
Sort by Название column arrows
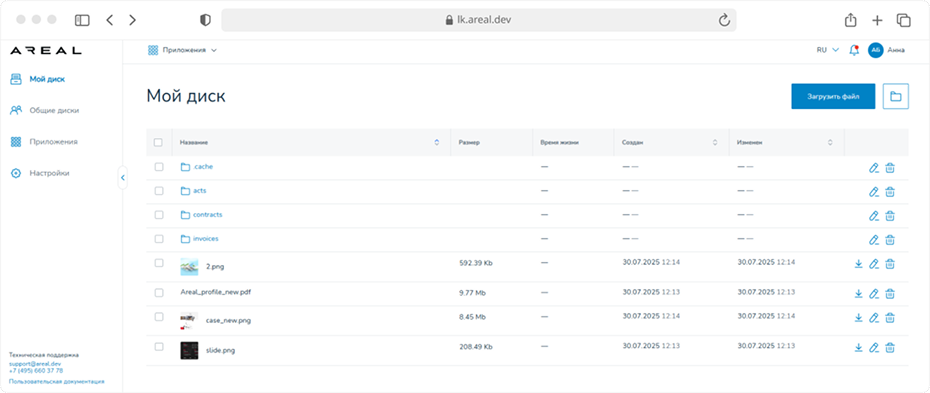click(x=437, y=142)
